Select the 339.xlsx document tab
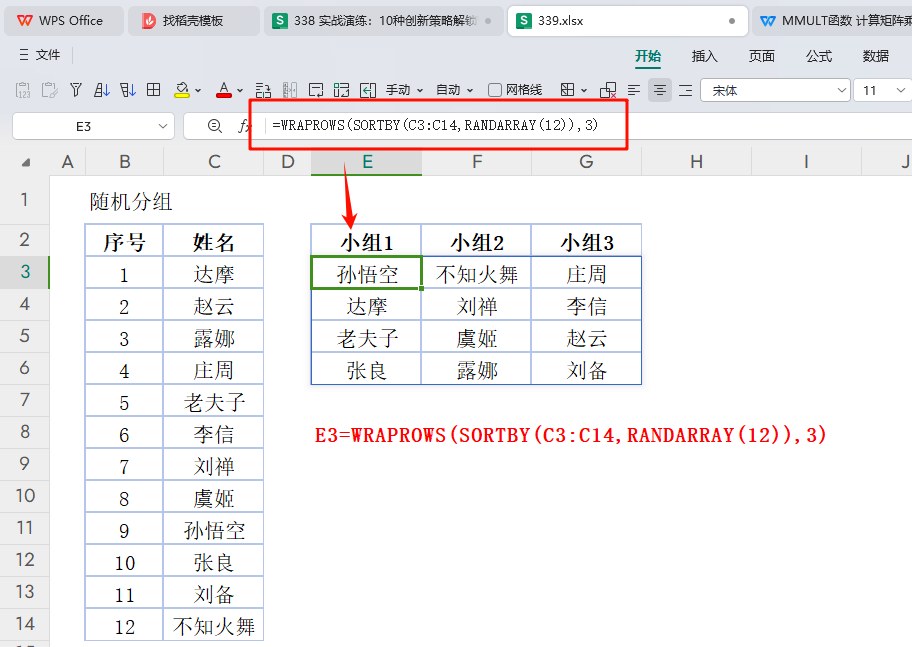Screen dimensions: 912x647 pyautogui.click(x=627, y=21)
